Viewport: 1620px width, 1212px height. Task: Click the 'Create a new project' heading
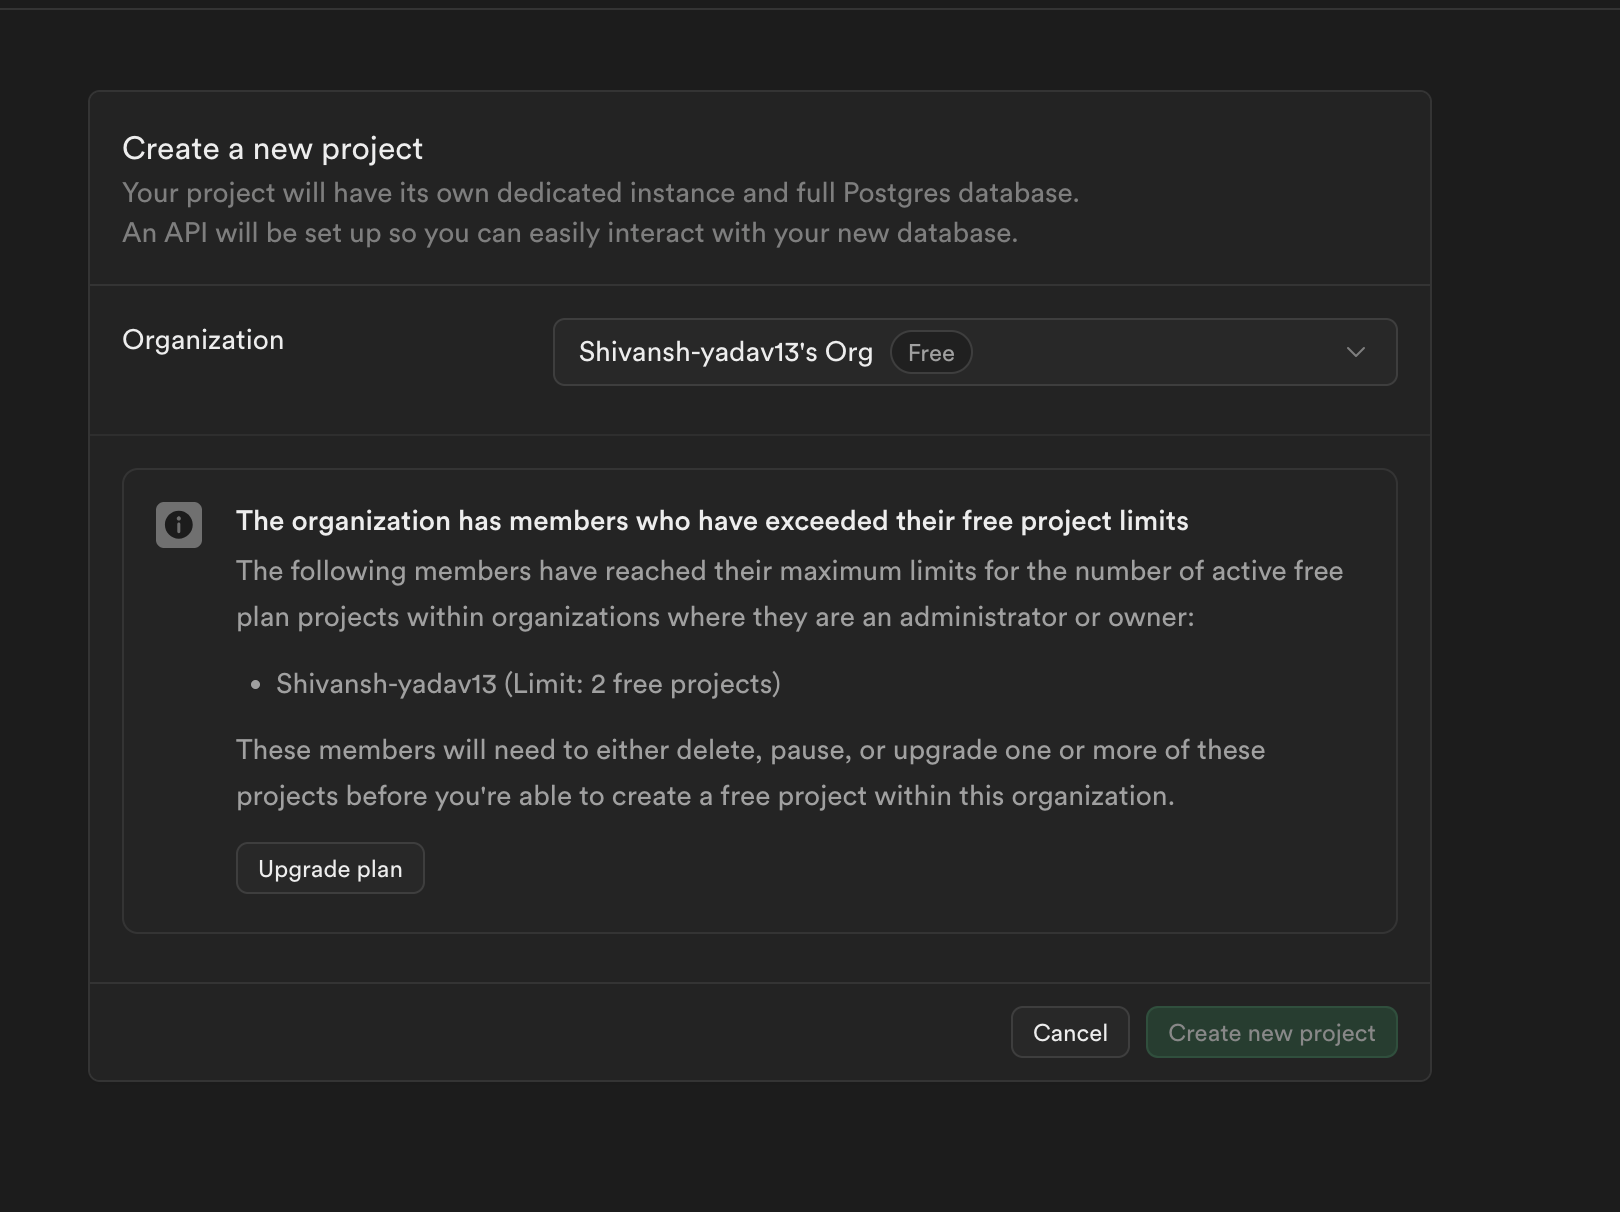coord(272,149)
